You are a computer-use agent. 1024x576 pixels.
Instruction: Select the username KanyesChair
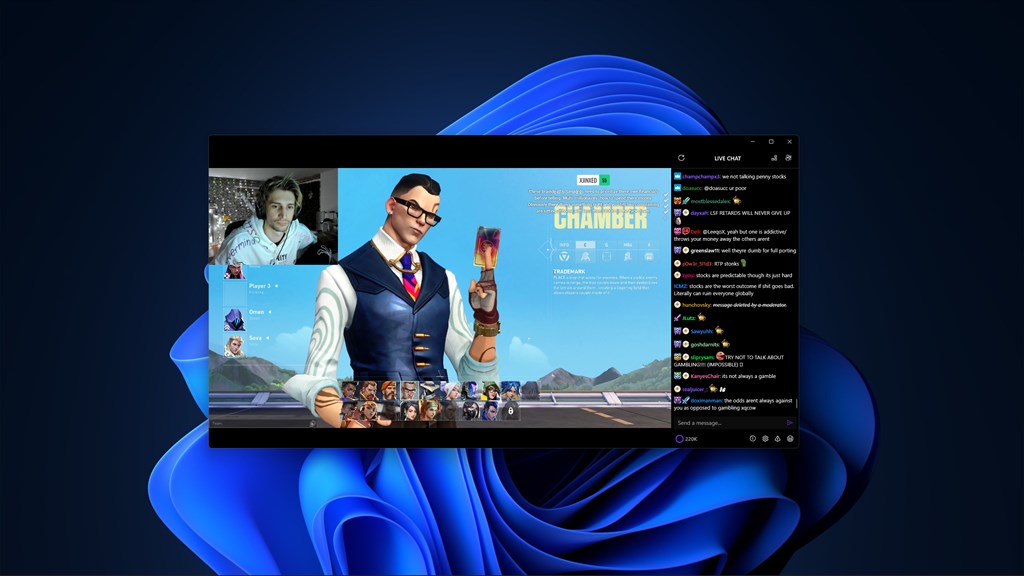coord(705,376)
